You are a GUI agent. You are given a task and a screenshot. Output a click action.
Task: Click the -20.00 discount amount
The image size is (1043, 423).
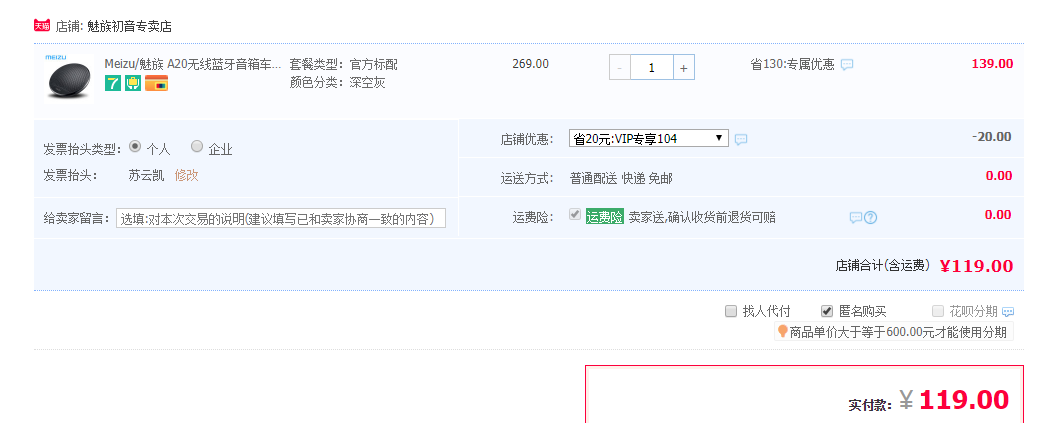click(992, 137)
